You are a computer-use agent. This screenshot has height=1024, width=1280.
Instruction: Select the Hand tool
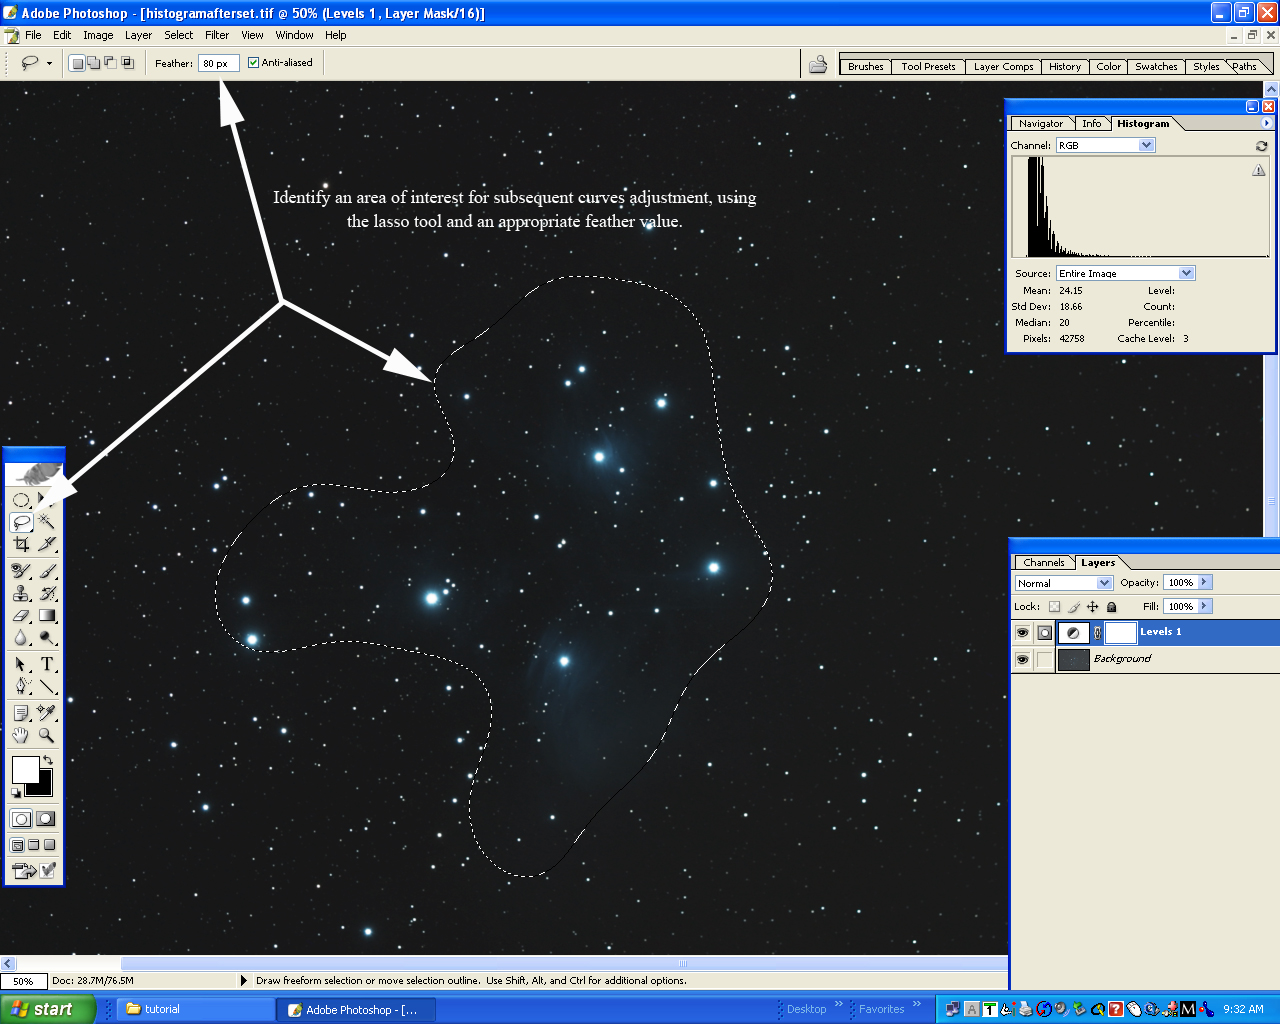pos(21,736)
